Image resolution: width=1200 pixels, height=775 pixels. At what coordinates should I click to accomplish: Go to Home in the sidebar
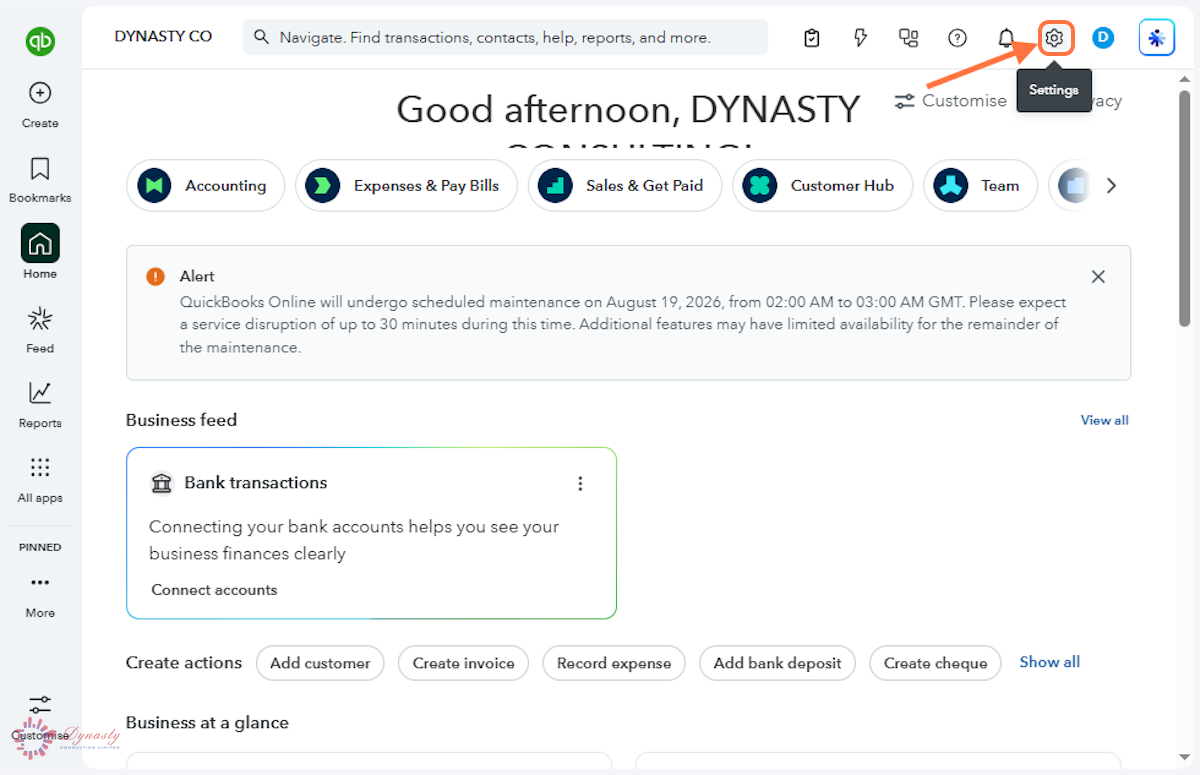click(x=40, y=252)
